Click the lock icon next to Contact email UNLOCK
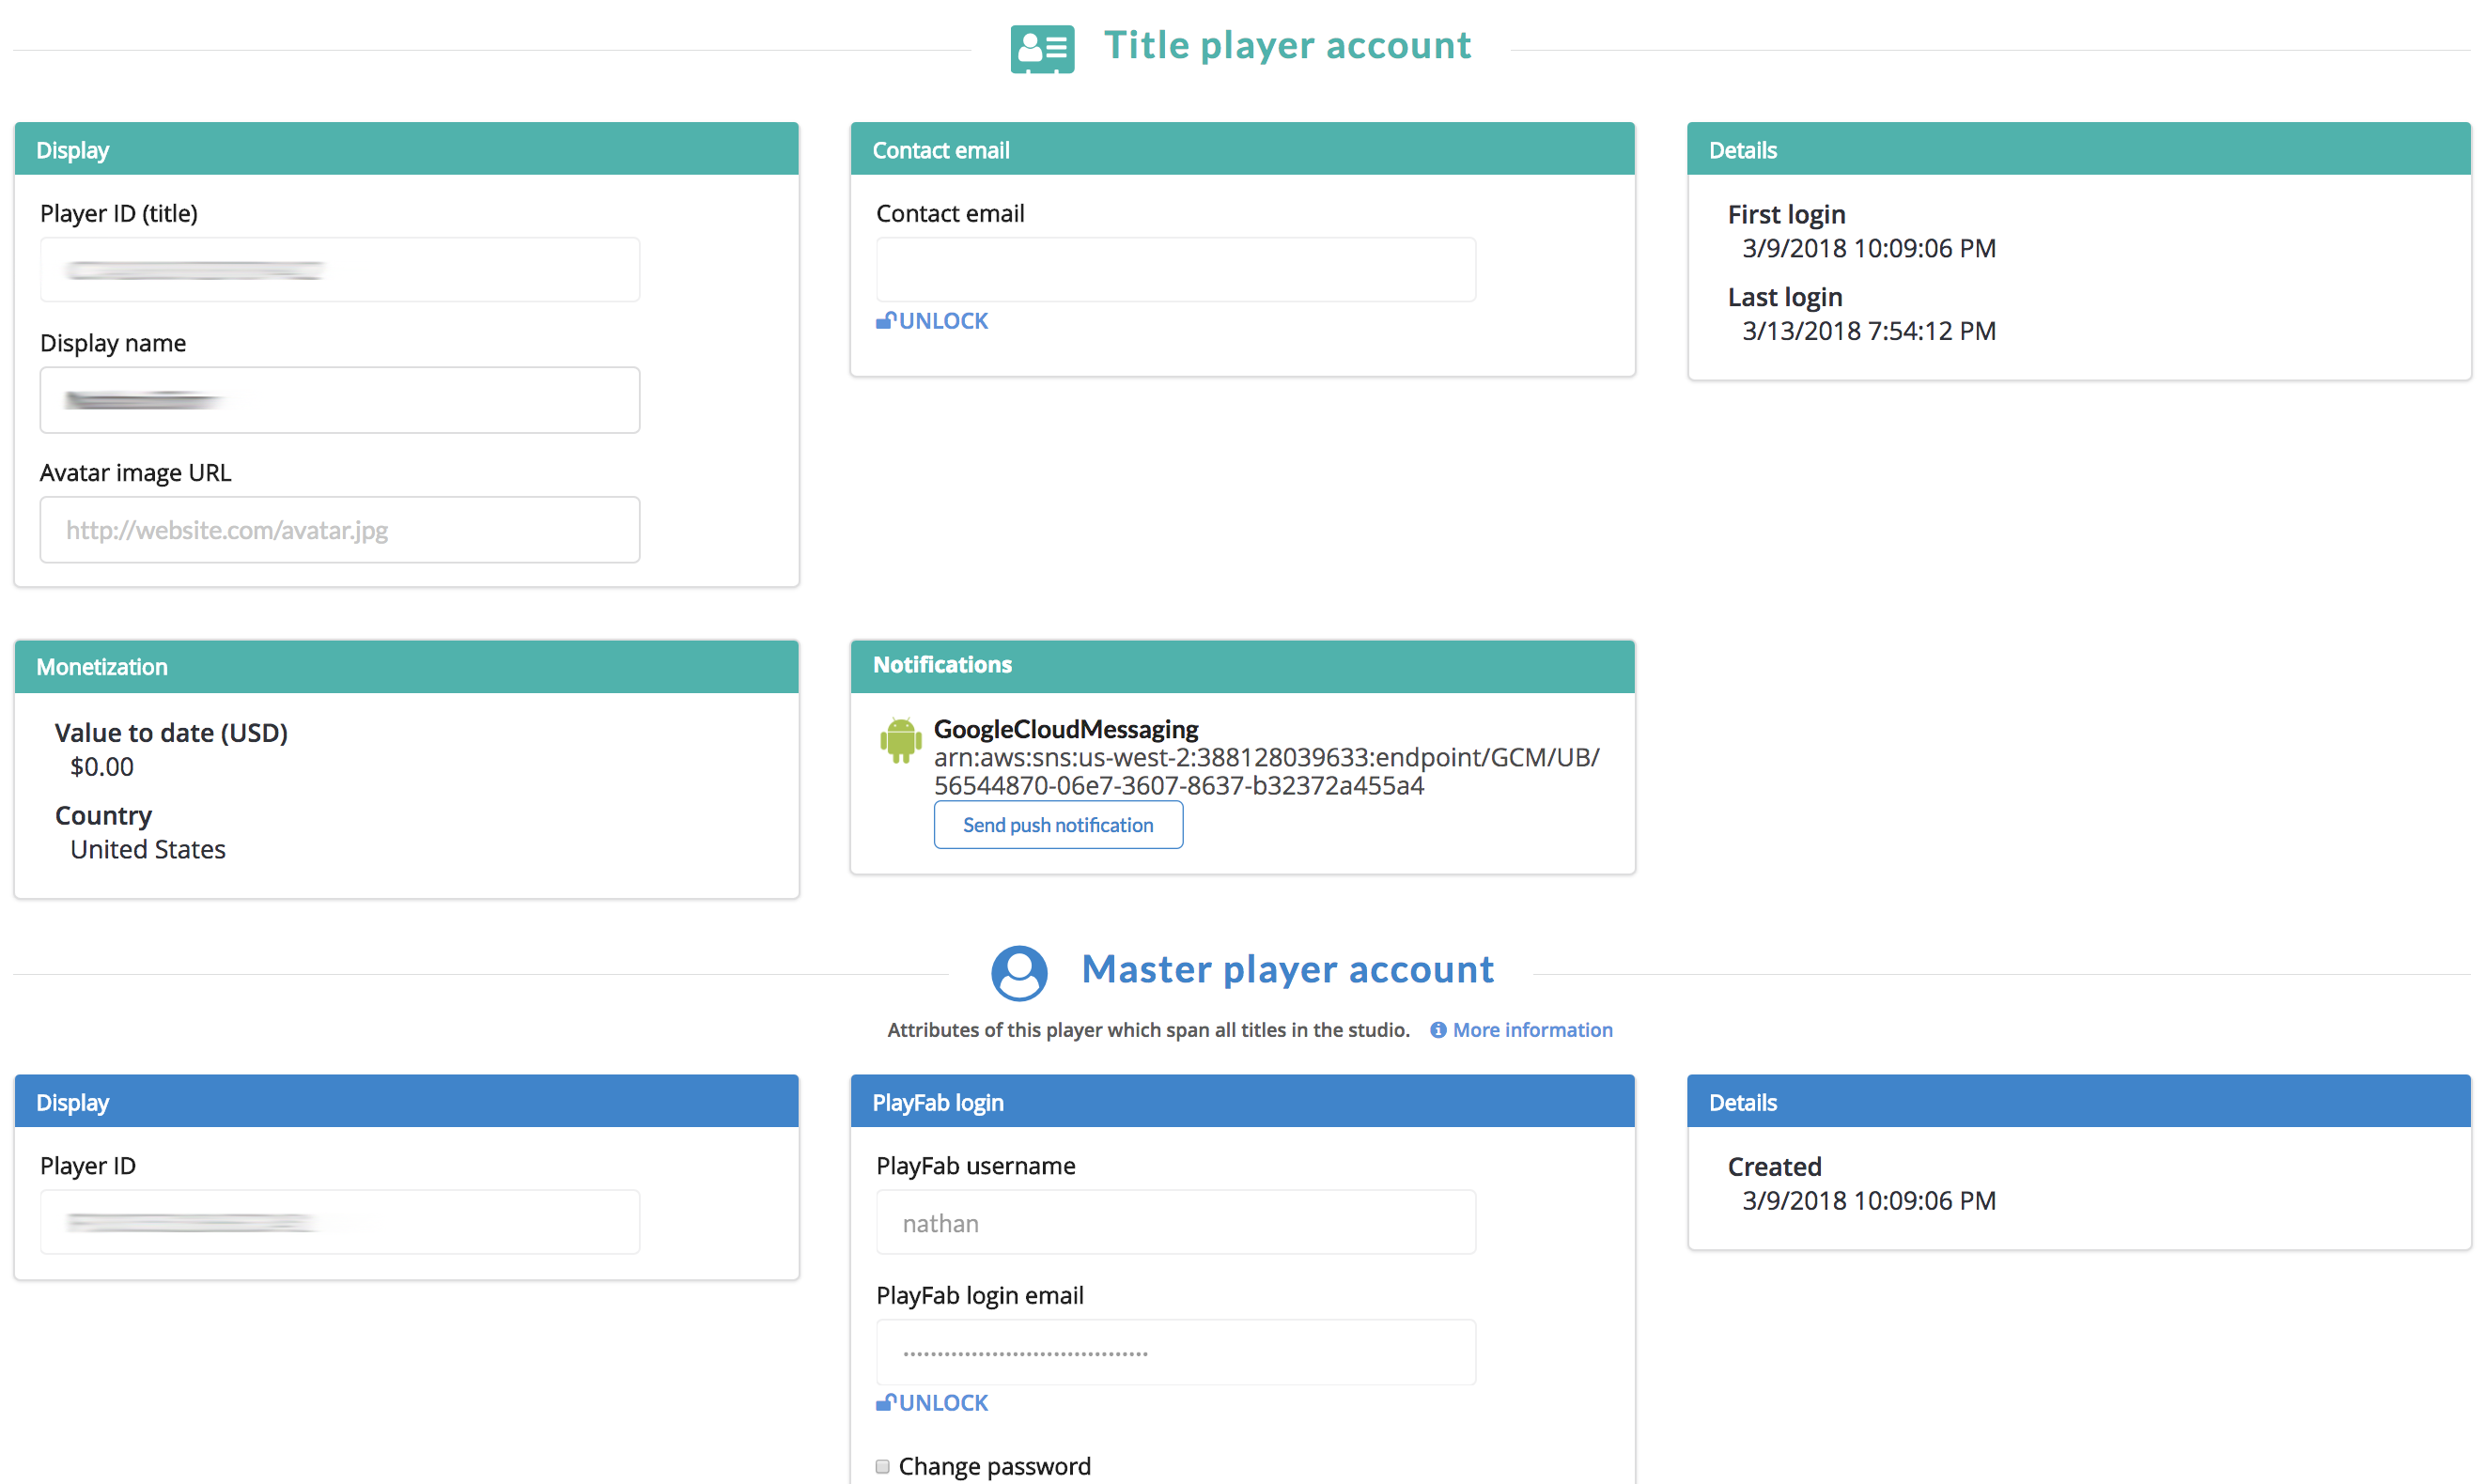Screen dimensions: 2486x1484 pos(886,320)
